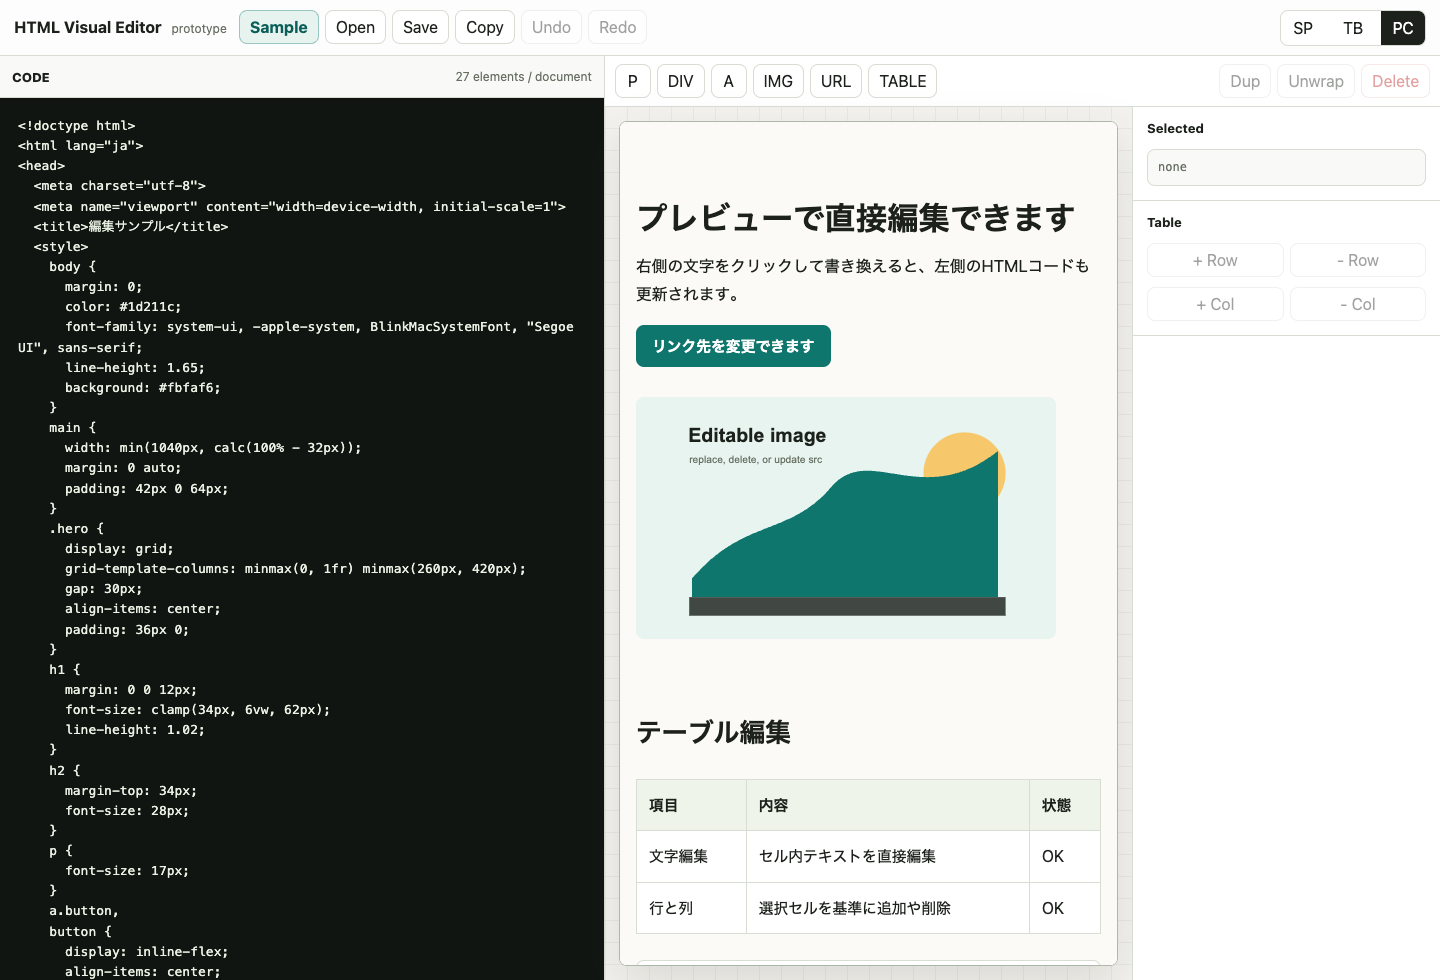Click the CODE panel header label
Viewport: 1440px width, 980px height.
(31, 77)
